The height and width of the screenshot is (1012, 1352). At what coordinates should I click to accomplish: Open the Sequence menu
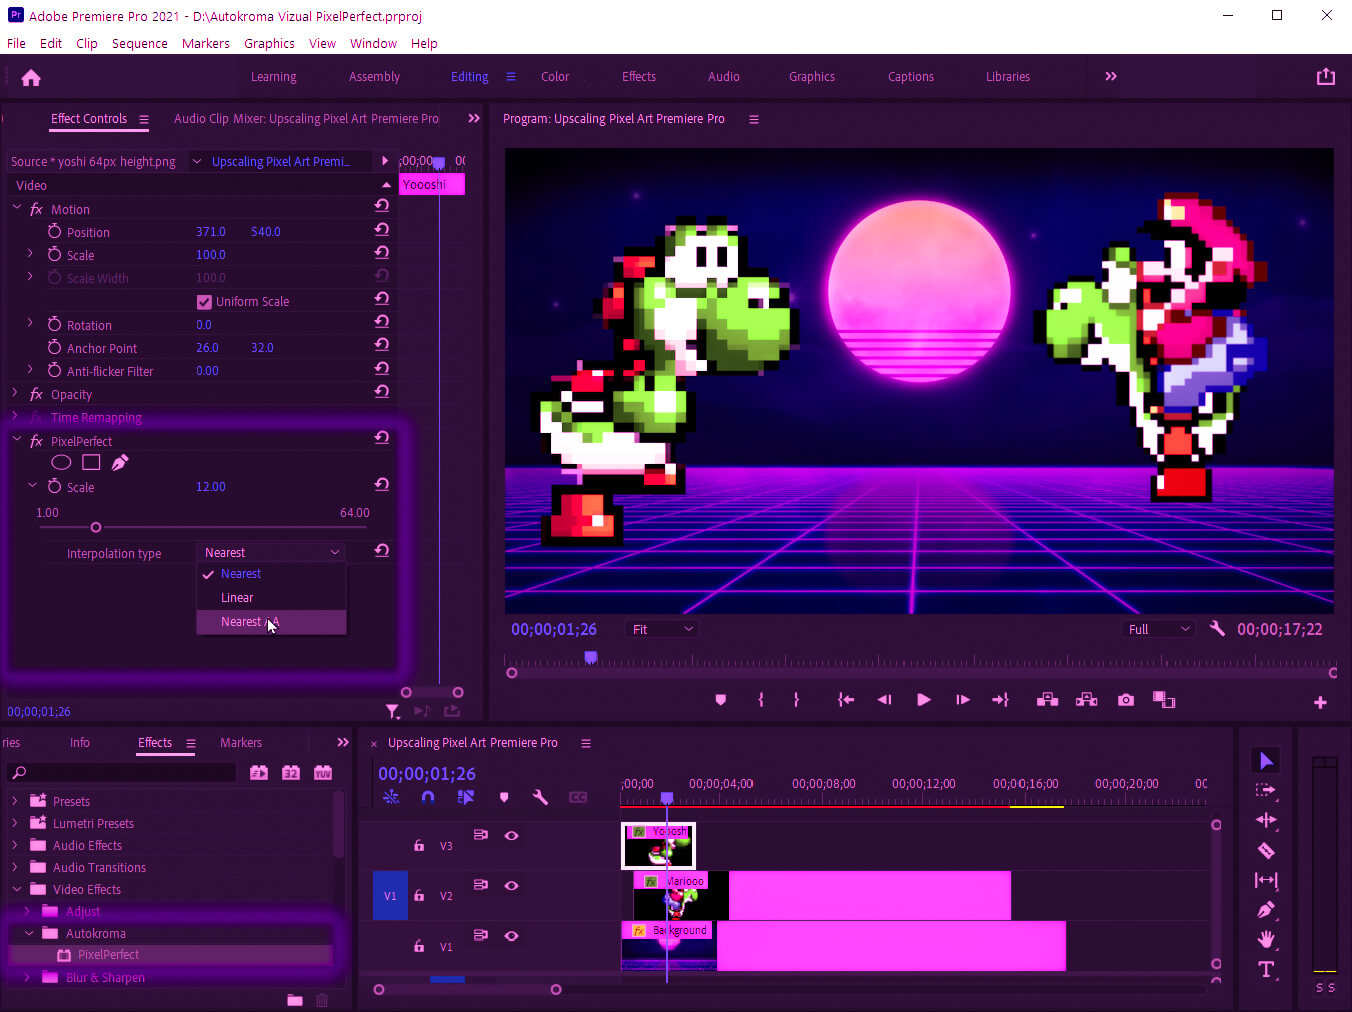pos(139,43)
